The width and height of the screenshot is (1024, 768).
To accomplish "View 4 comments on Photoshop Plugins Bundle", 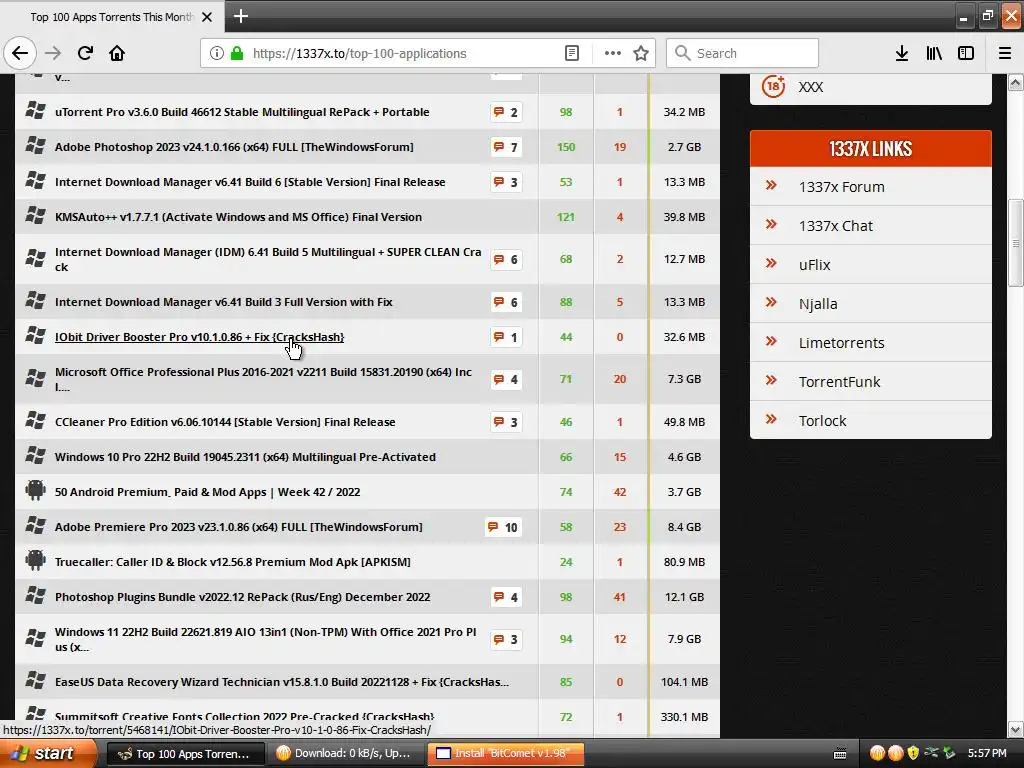I will point(505,597).
